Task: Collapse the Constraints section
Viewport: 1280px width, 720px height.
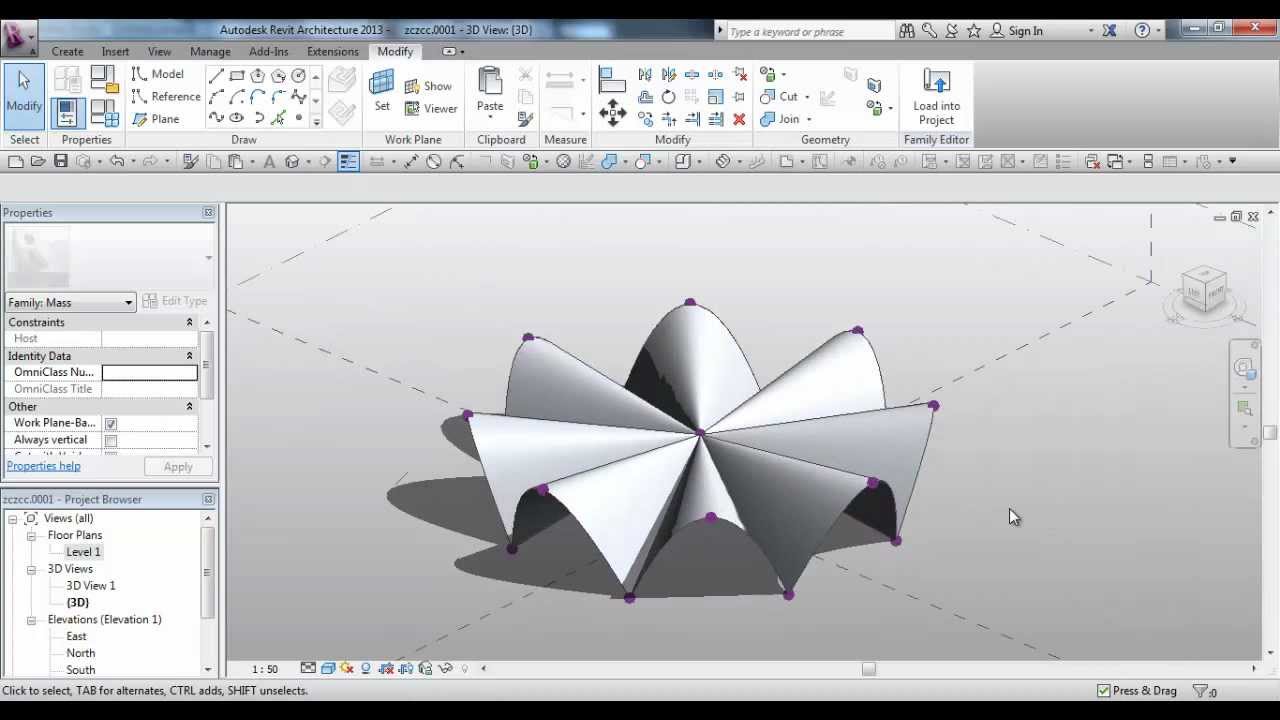Action: [x=189, y=322]
